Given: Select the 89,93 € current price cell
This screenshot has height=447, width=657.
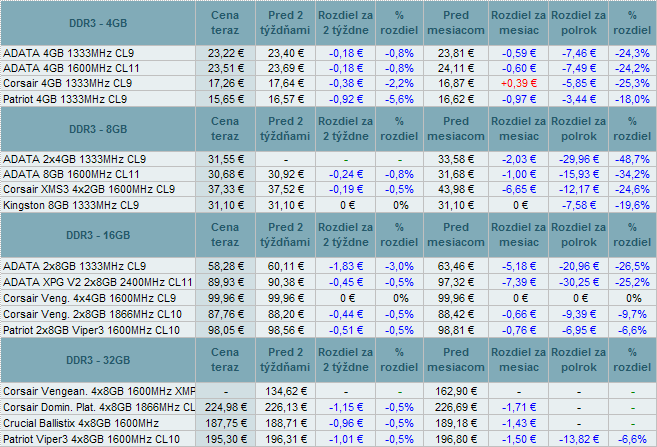Looking at the screenshot, I should (x=225, y=282).
